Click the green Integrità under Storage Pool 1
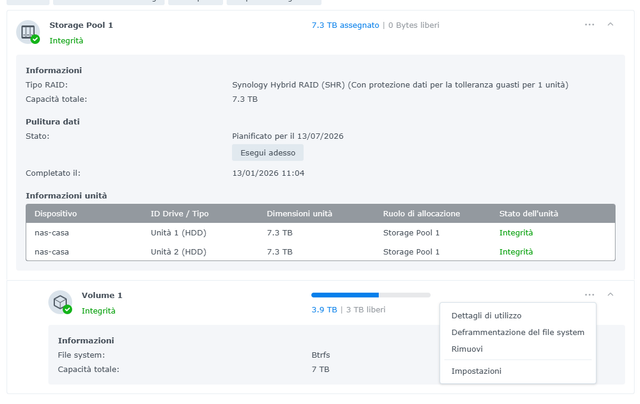Image resolution: width=640 pixels, height=404 pixels. pyautogui.click(x=66, y=40)
